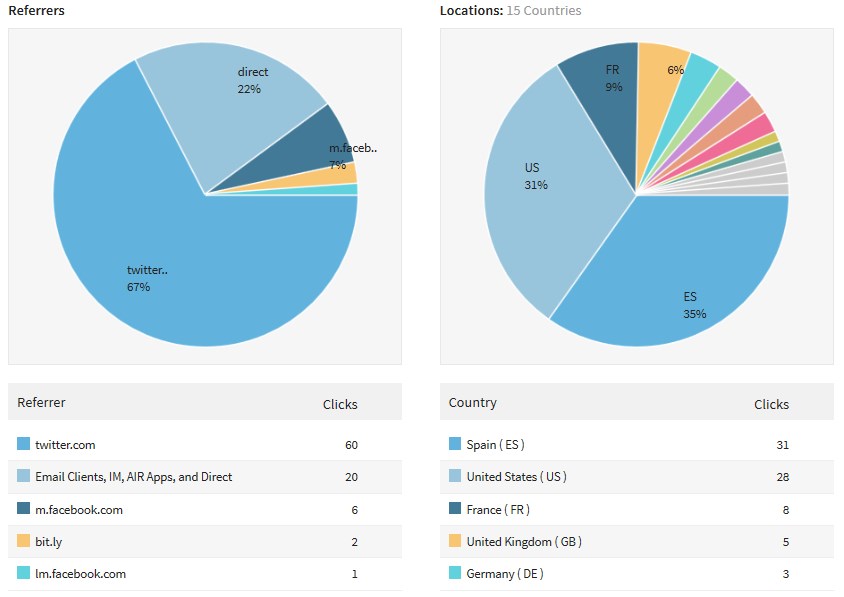Image resolution: width=844 pixels, height=597 pixels.
Task: Select the twitter.com referrer row
Action: [65, 445]
